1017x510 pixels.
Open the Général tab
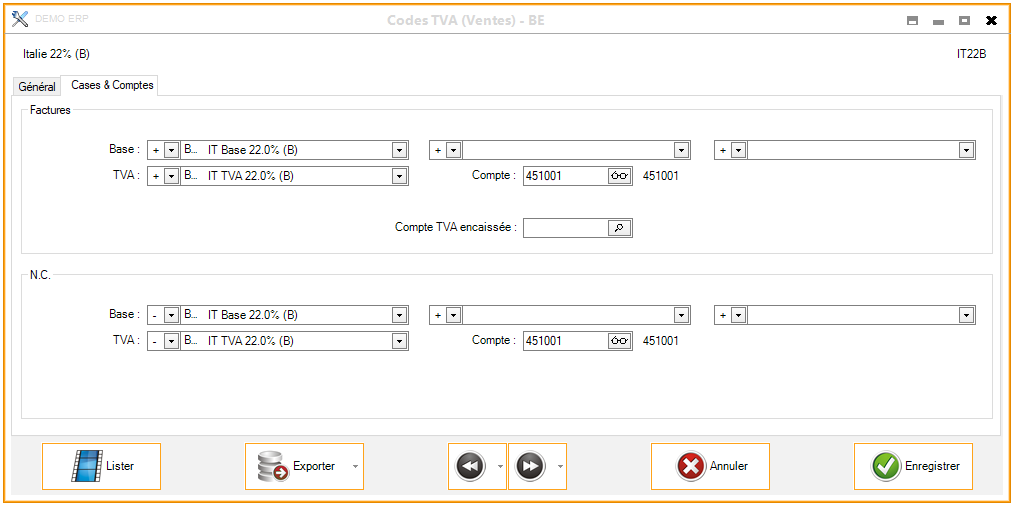coord(37,87)
